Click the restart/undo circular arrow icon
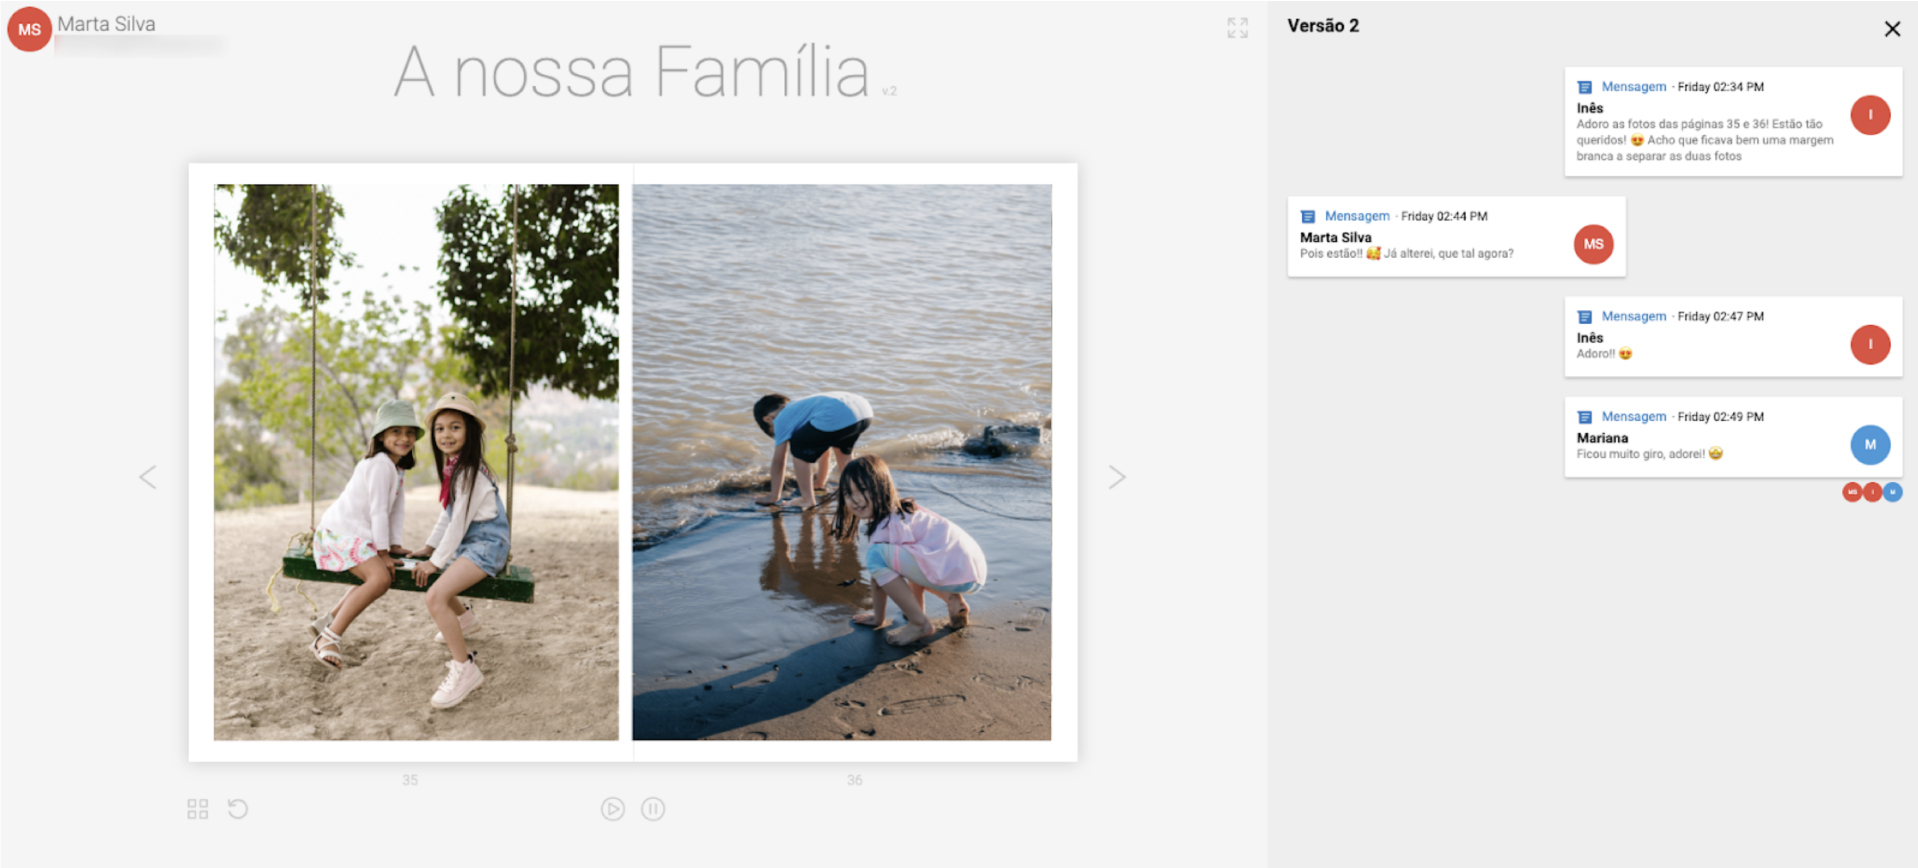This screenshot has width=1918, height=868. [237, 808]
